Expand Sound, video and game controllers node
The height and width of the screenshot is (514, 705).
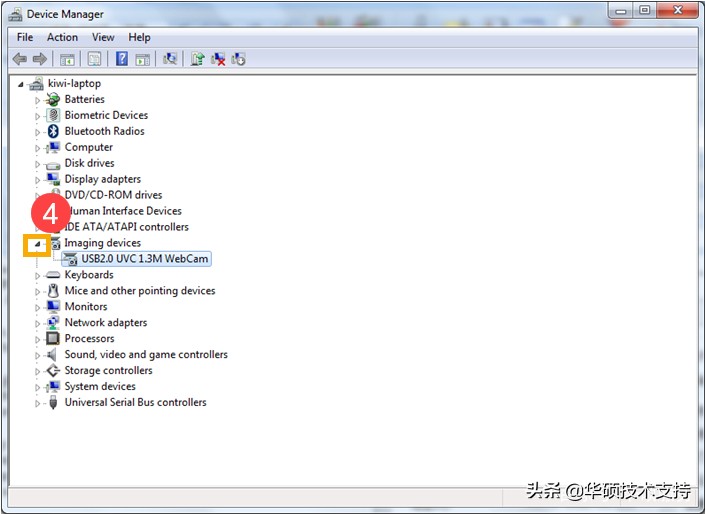pos(38,355)
